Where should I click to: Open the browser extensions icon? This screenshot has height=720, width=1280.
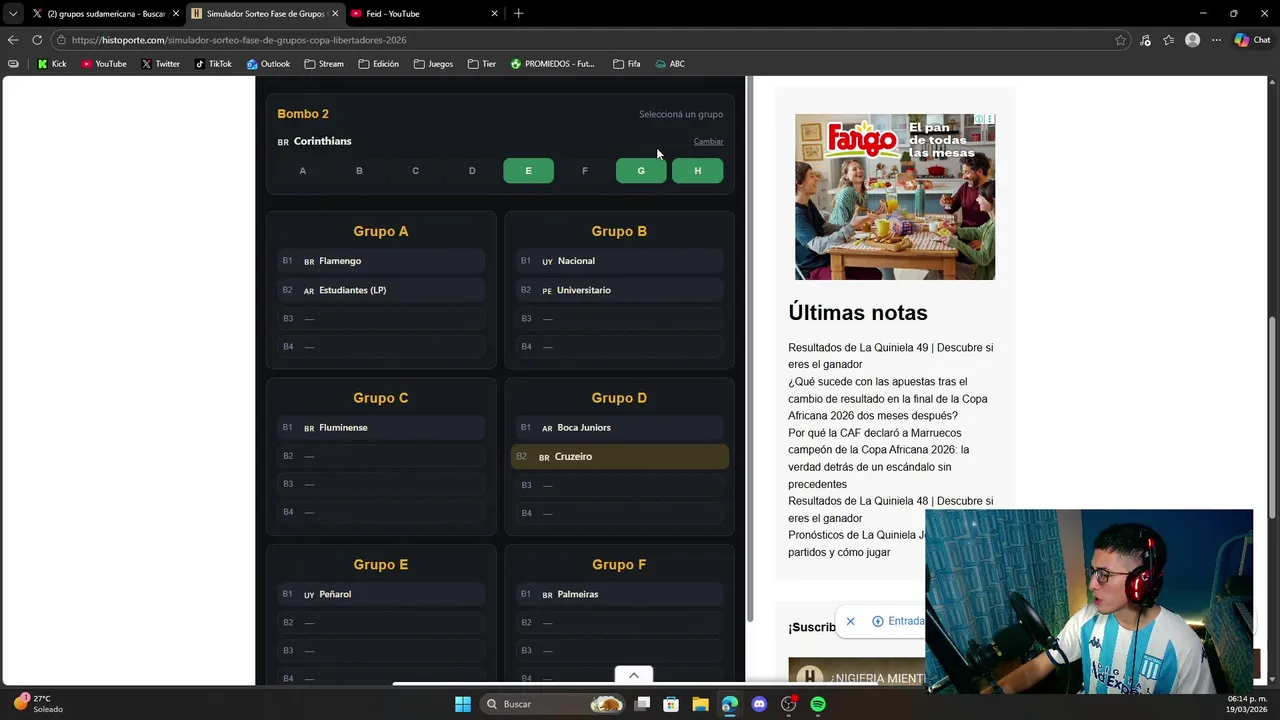coord(1145,40)
